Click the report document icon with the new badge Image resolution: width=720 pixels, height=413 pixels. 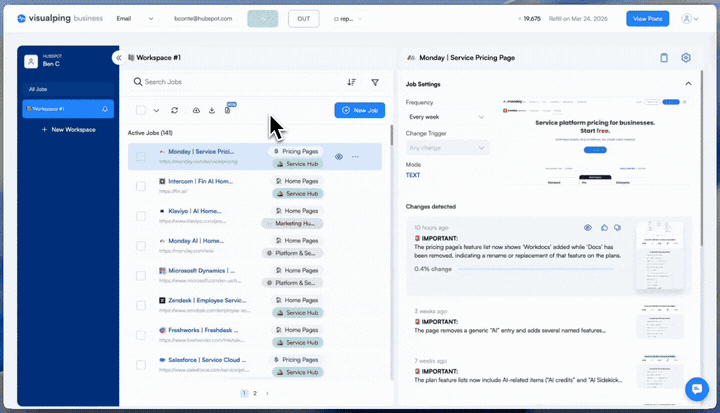[x=228, y=110]
